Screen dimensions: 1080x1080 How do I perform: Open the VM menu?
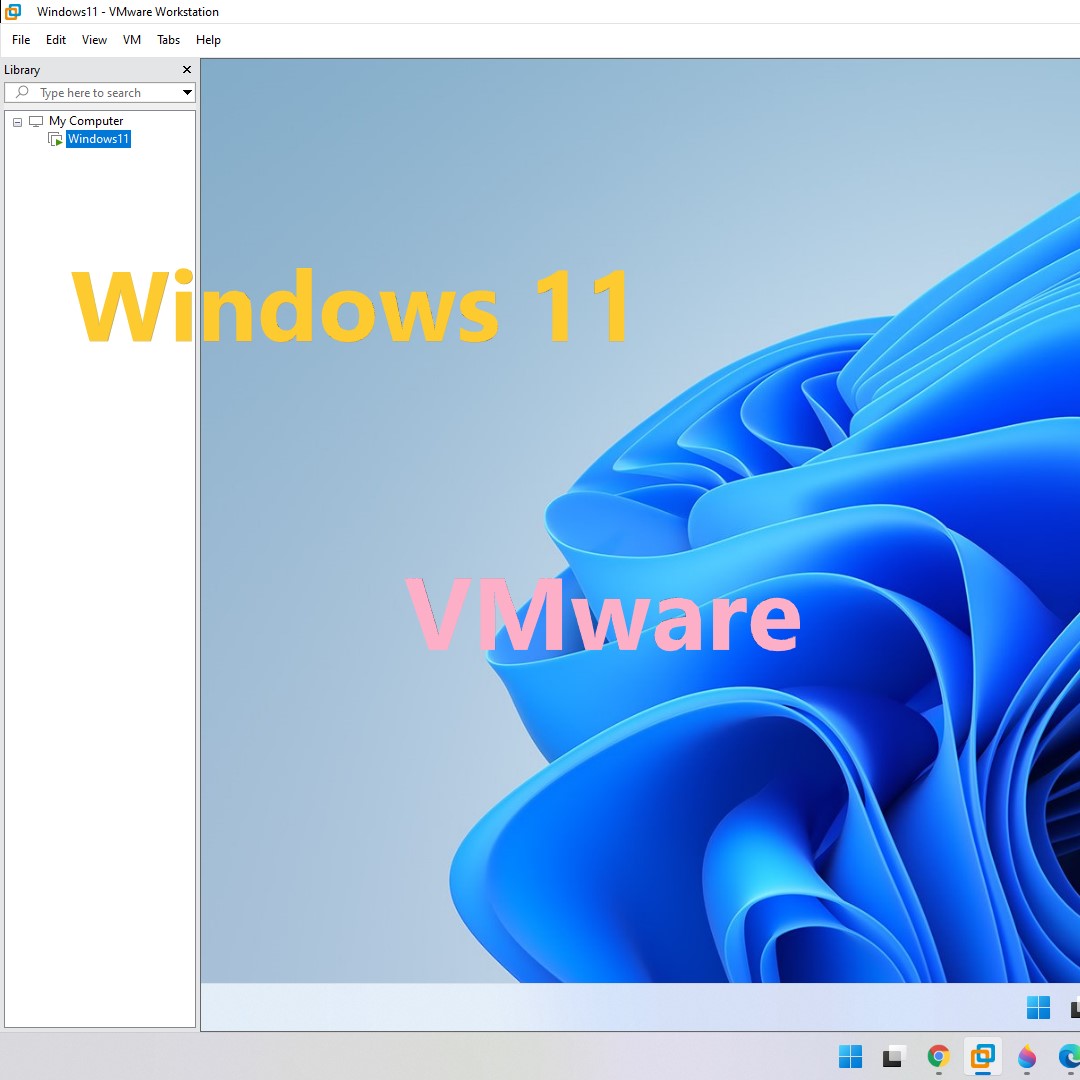pyautogui.click(x=131, y=40)
